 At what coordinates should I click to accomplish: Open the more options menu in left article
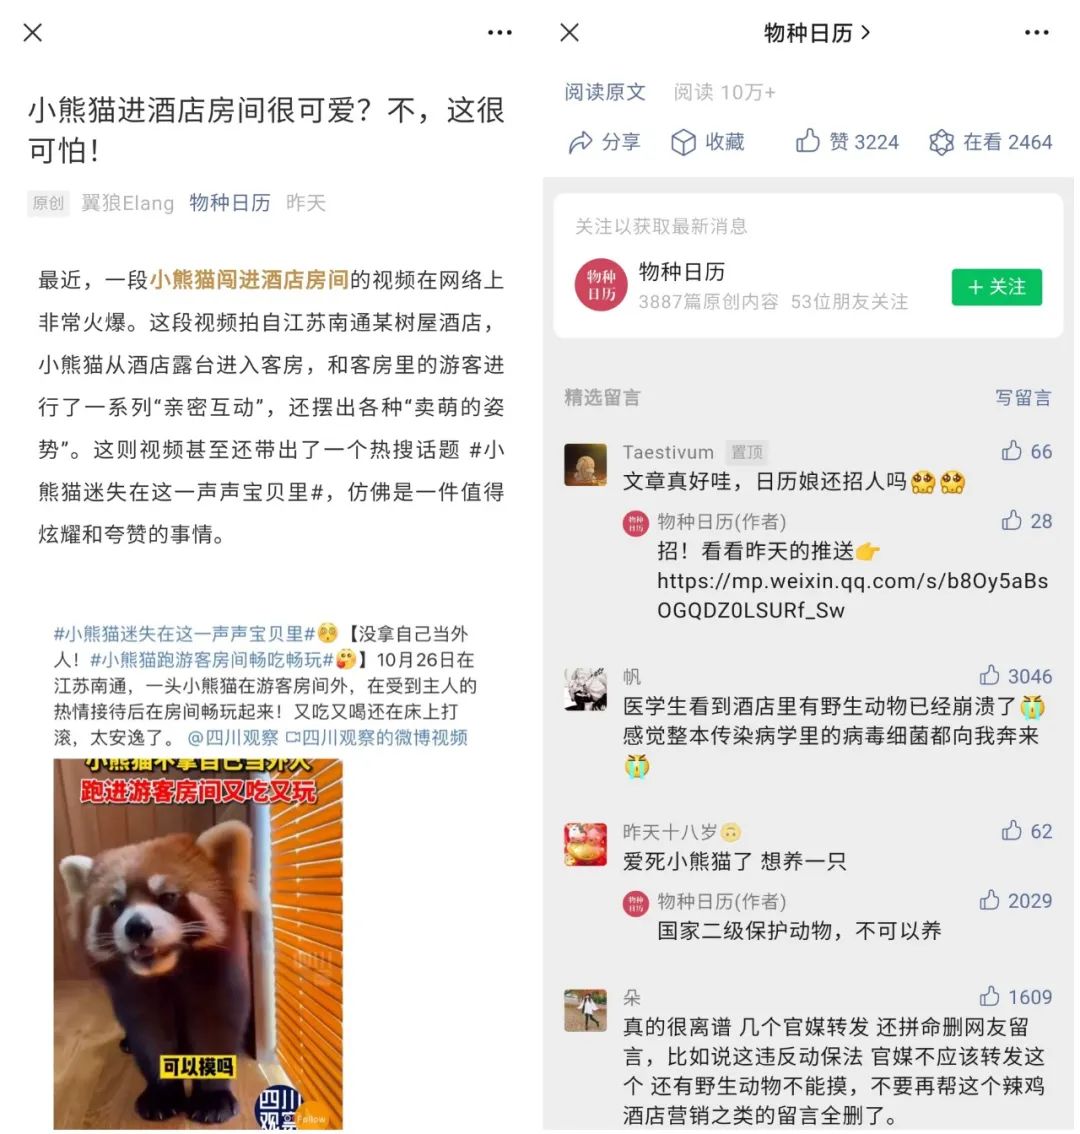point(499,33)
